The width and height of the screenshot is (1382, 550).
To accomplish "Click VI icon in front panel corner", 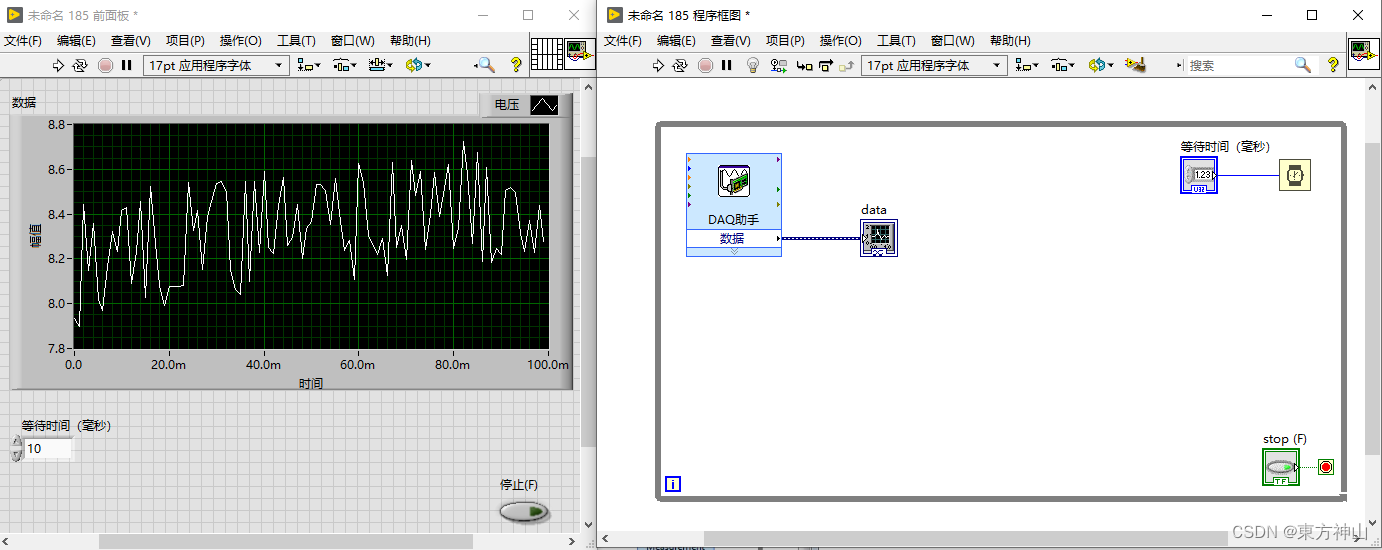I will click(x=579, y=53).
